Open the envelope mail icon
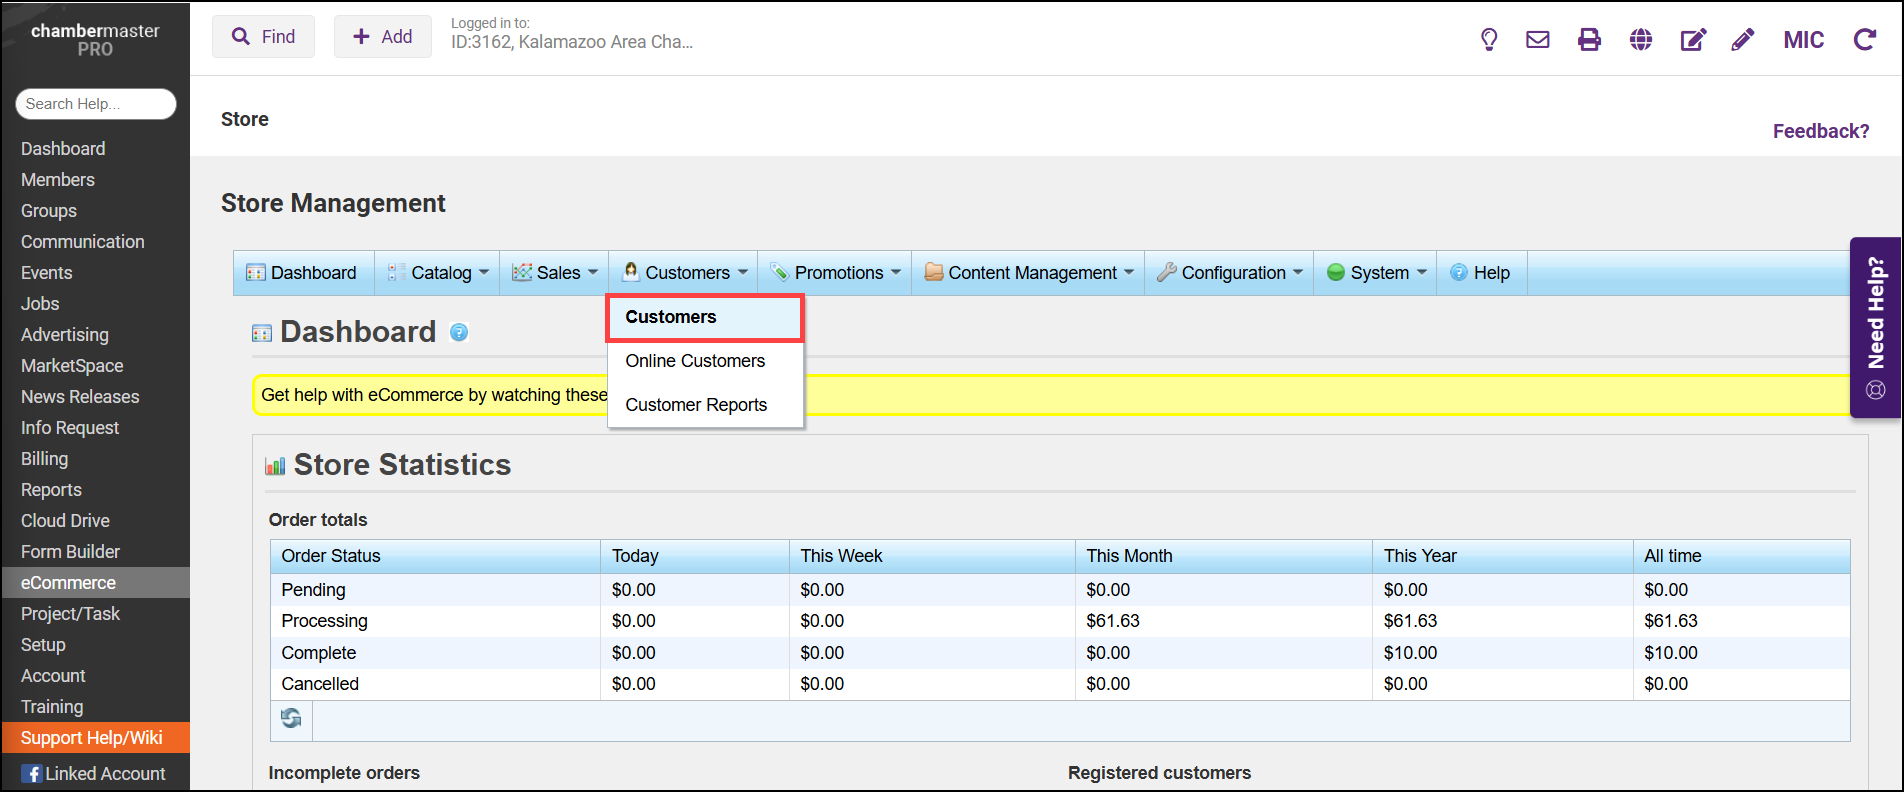1904x792 pixels. pyautogui.click(x=1538, y=40)
